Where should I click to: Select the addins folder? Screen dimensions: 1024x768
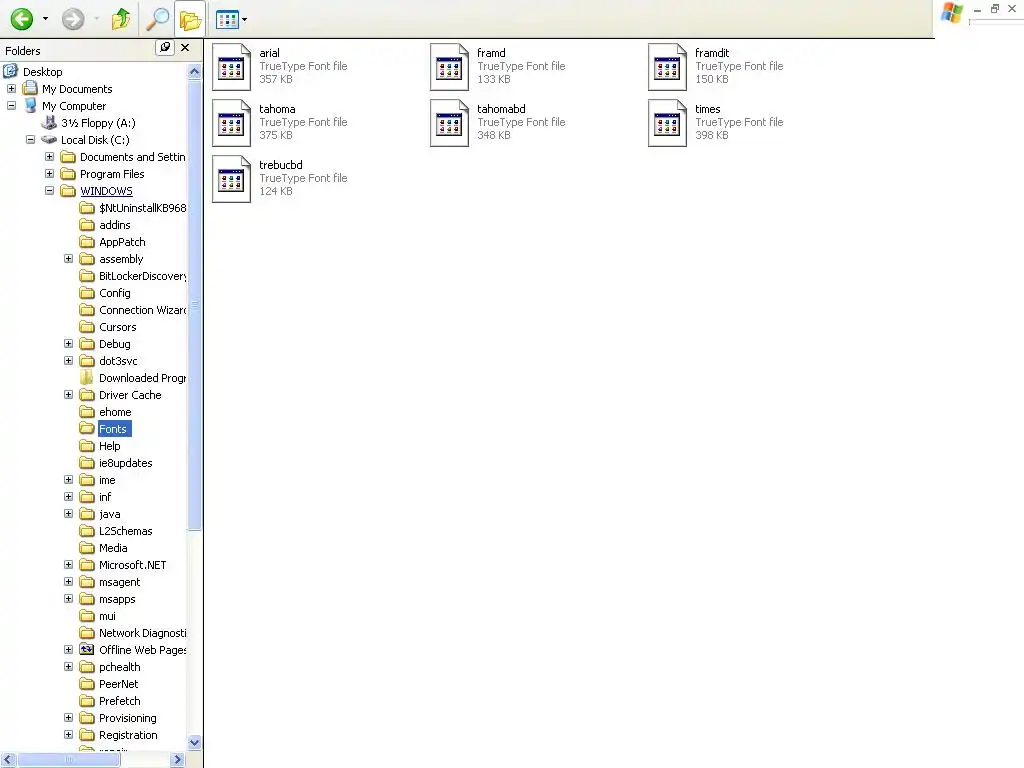click(x=115, y=225)
